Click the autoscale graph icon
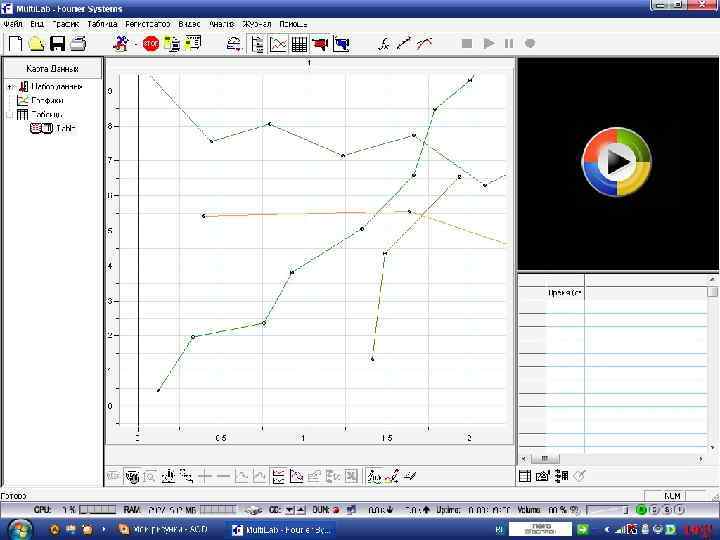This screenshot has width=720, height=540. click(169, 477)
